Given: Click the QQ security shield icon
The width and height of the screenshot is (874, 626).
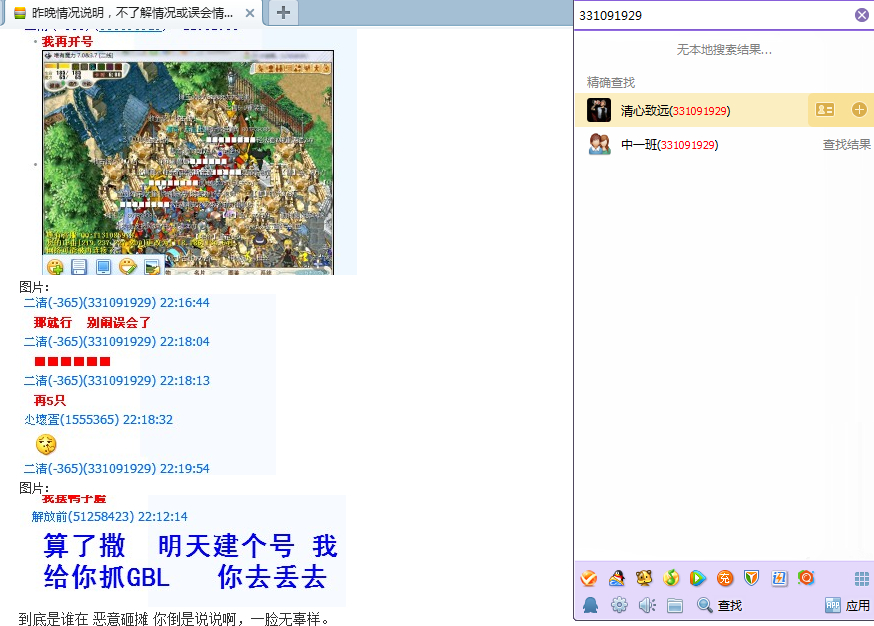Looking at the screenshot, I should (752, 578).
